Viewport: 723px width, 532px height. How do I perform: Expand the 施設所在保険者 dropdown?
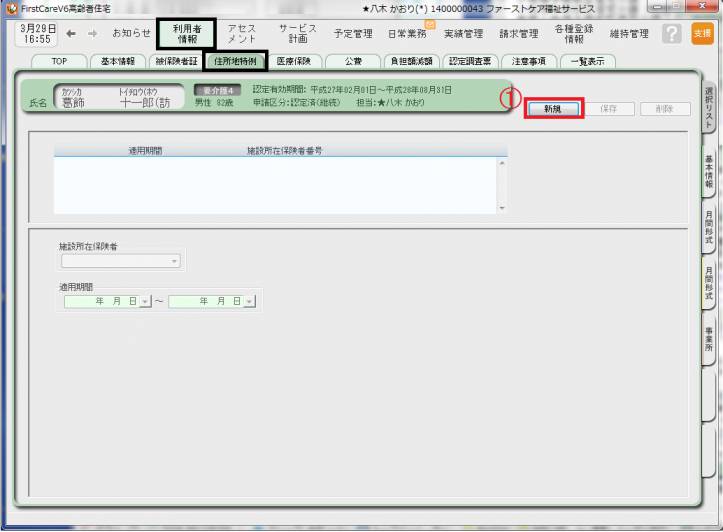(175, 261)
